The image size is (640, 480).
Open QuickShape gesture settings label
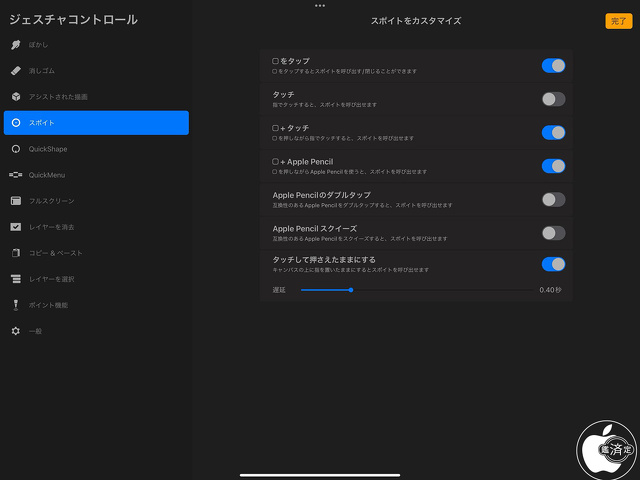point(48,149)
